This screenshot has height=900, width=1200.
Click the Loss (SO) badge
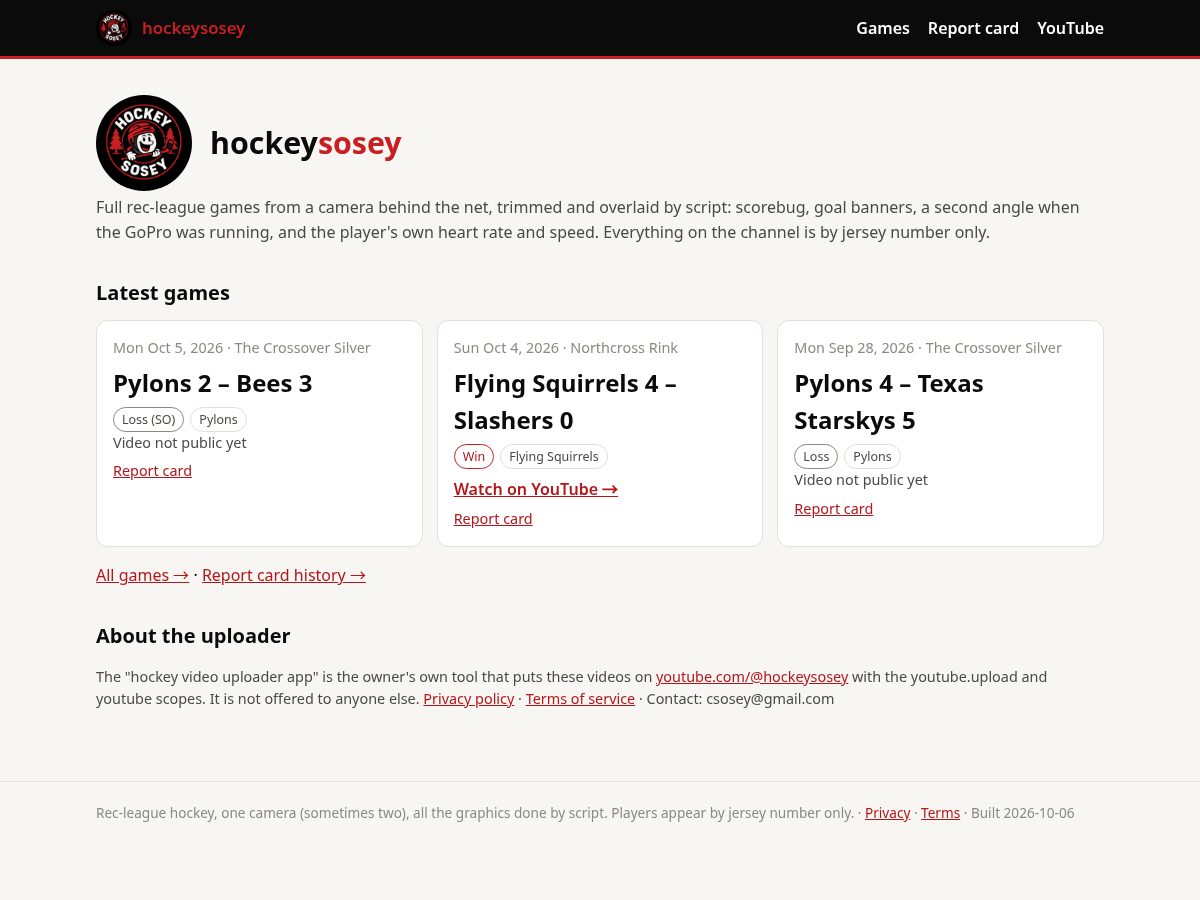(148, 420)
